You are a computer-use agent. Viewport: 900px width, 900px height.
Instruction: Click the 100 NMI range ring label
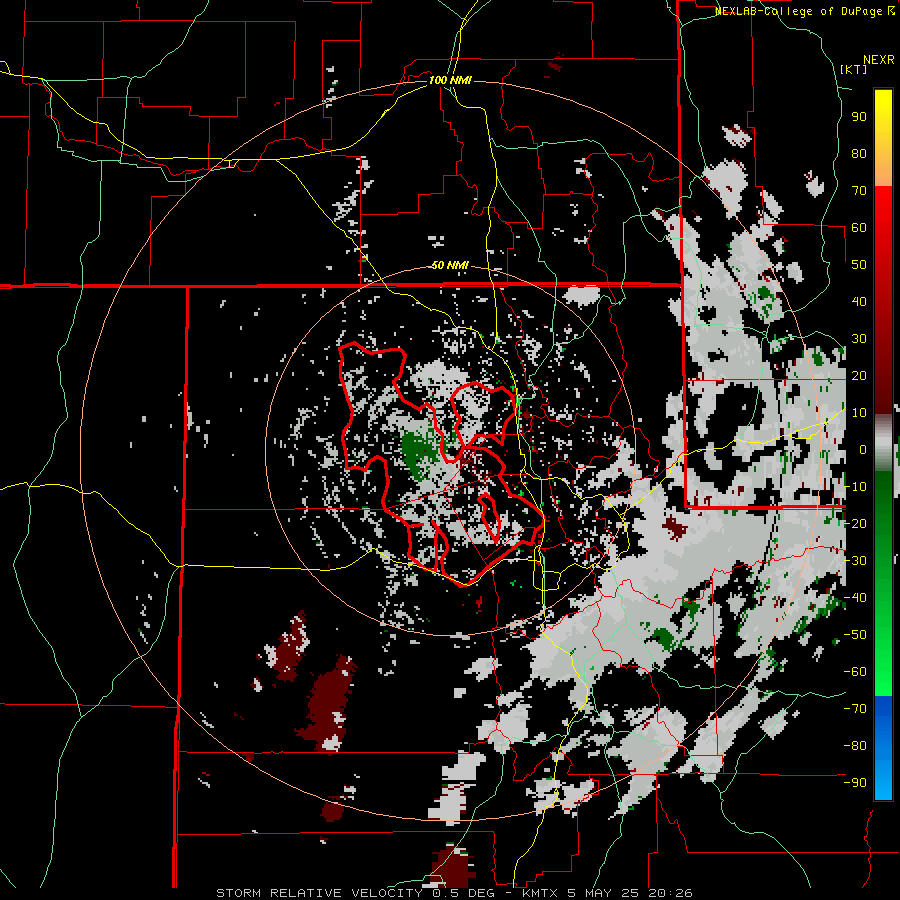click(450, 80)
